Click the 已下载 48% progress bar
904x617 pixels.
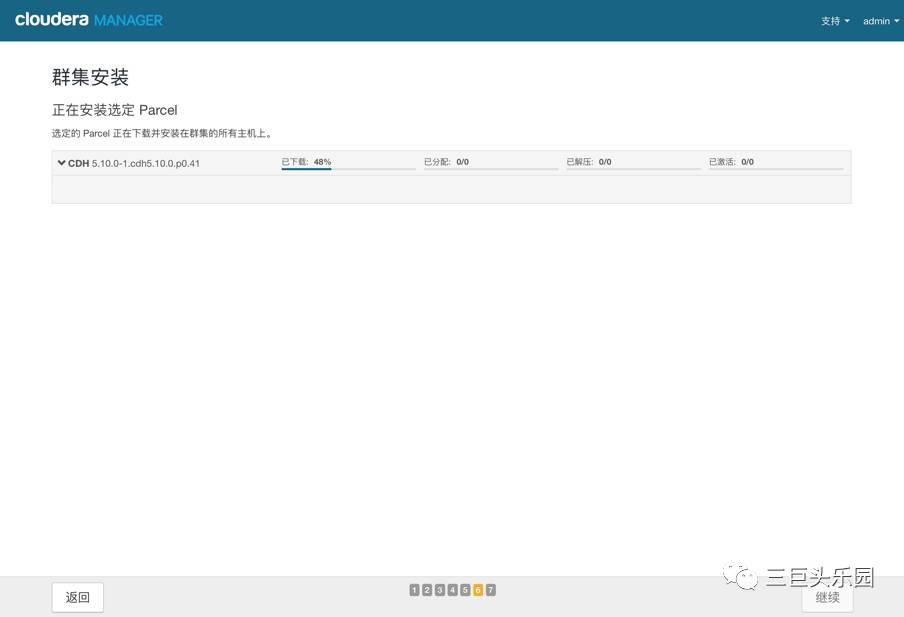348,163
